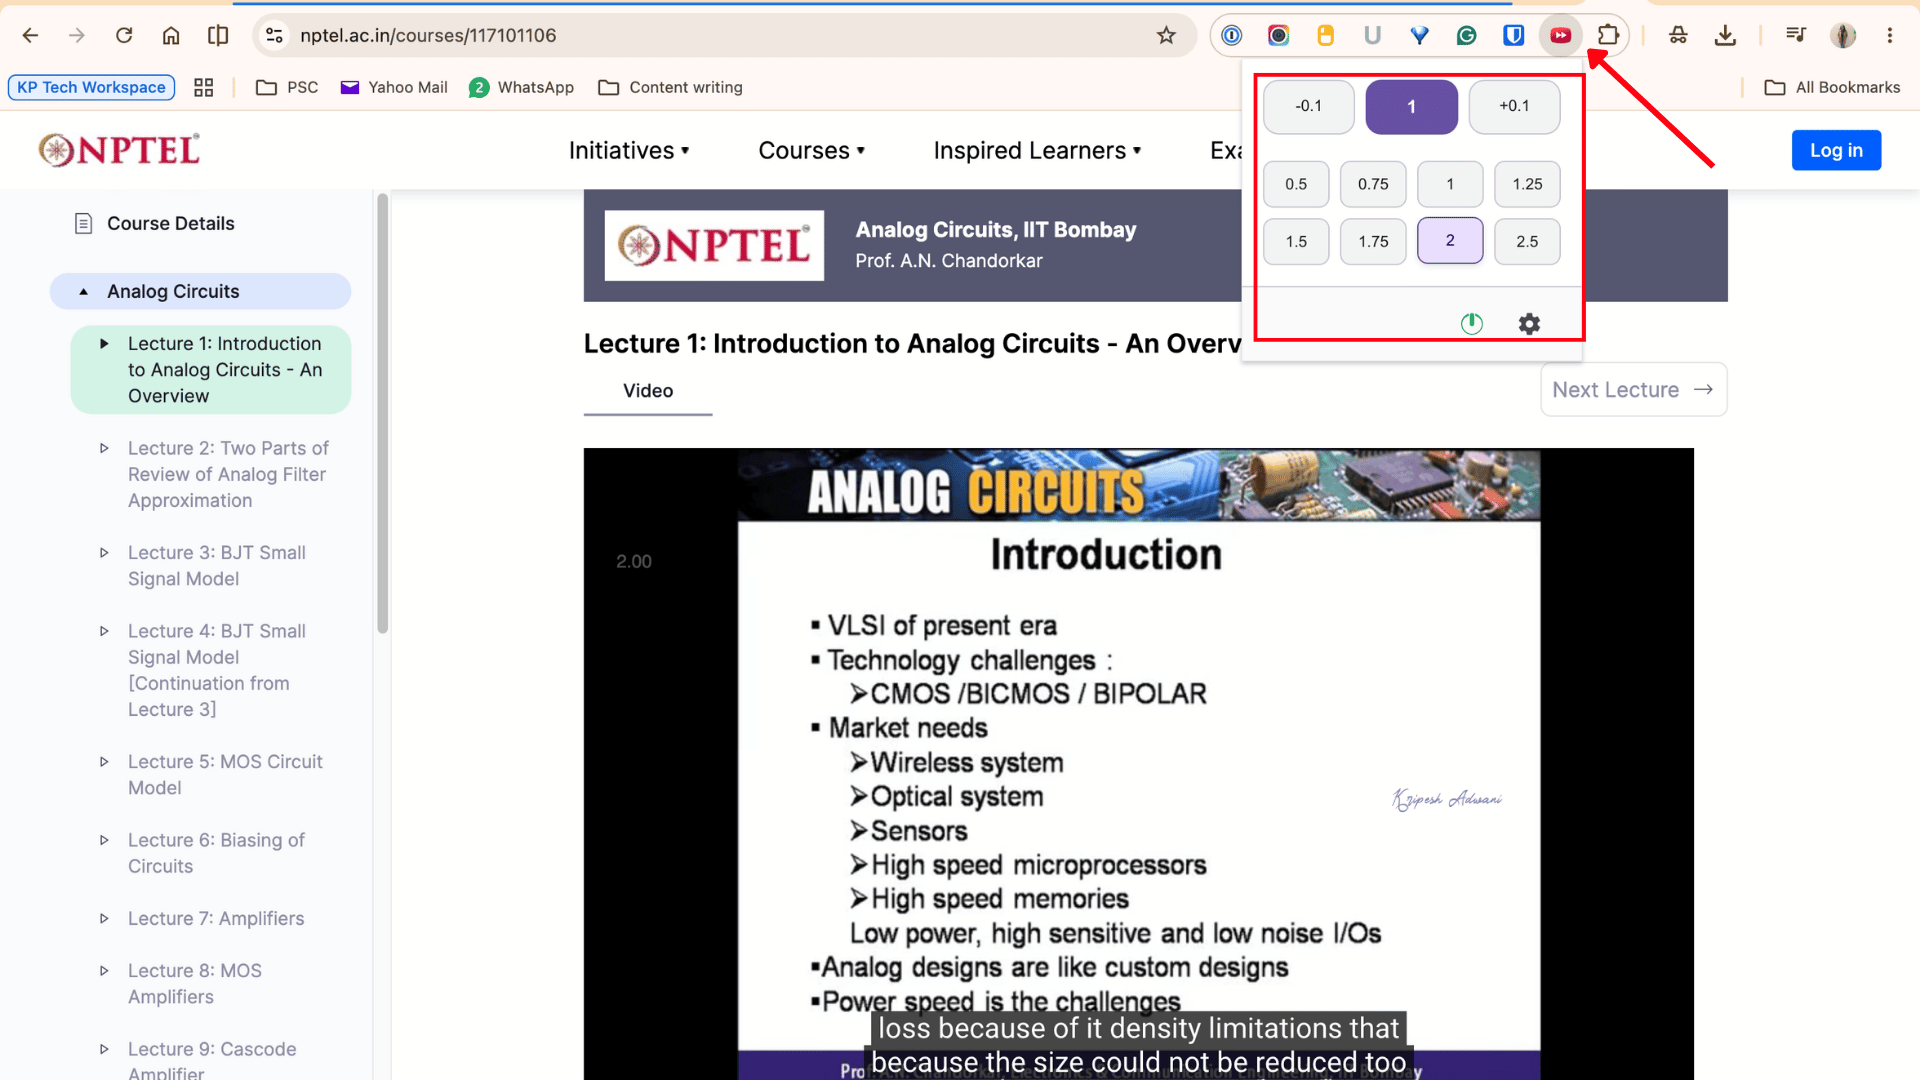This screenshot has width=1920, height=1080.
Task: Open the extensions puzzle piece menu
Action: tap(1608, 35)
